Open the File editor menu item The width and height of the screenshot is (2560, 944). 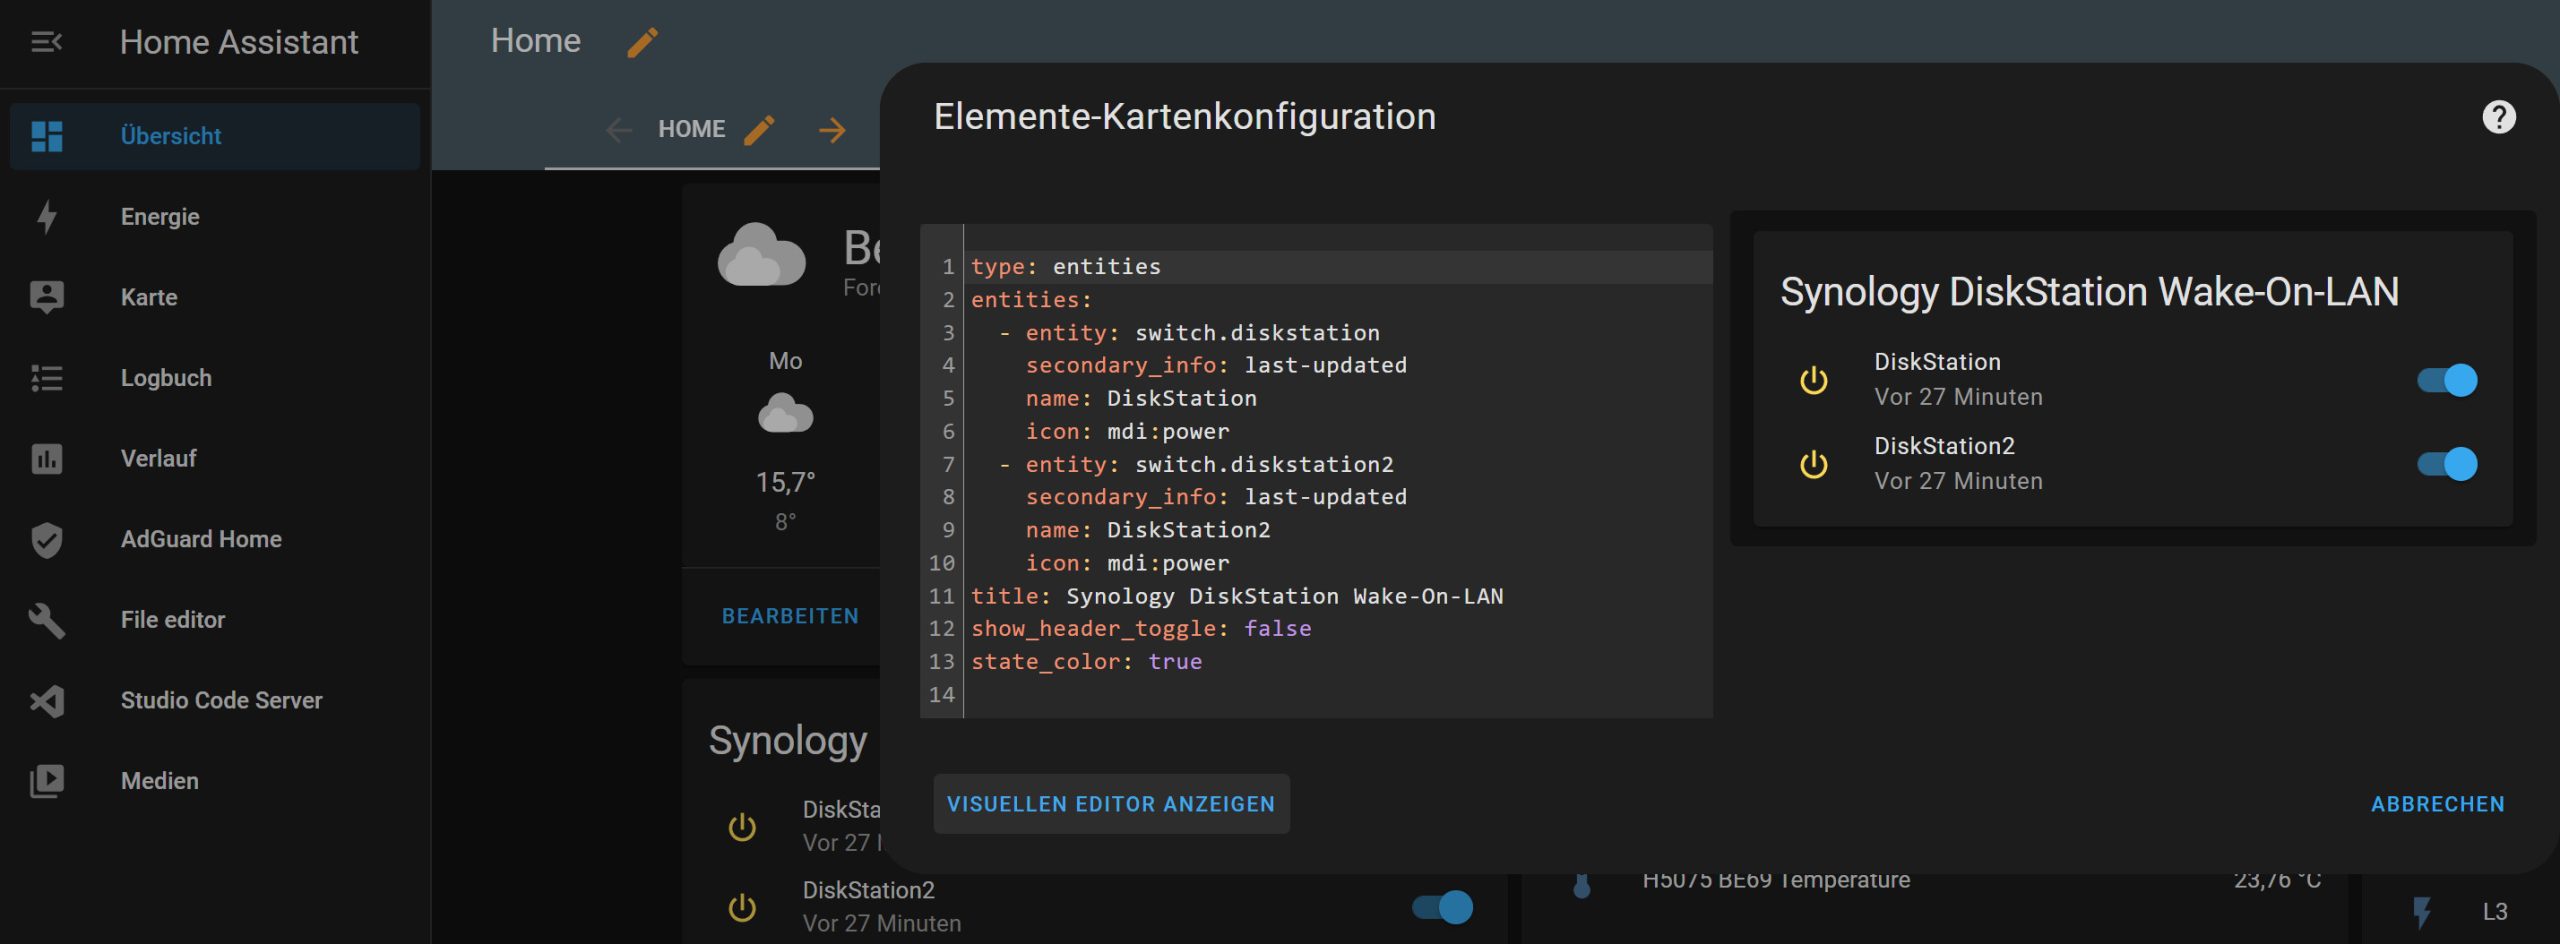pyautogui.click(x=172, y=620)
